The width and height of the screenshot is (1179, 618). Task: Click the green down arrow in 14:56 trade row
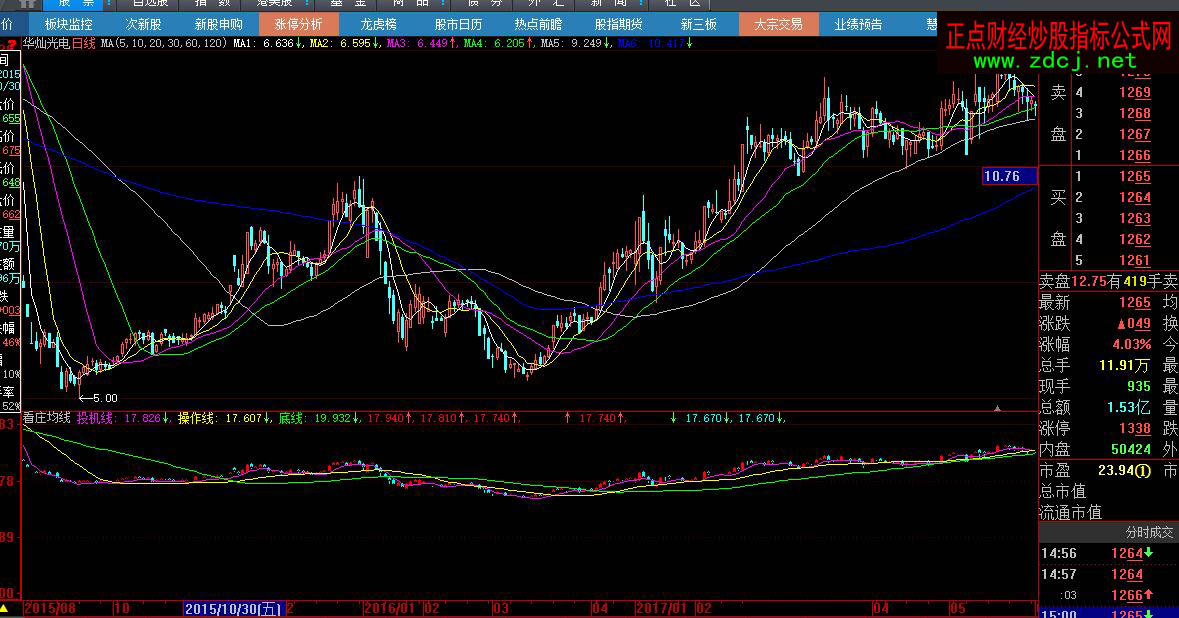pyautogui.click(x=1149, y=553)
